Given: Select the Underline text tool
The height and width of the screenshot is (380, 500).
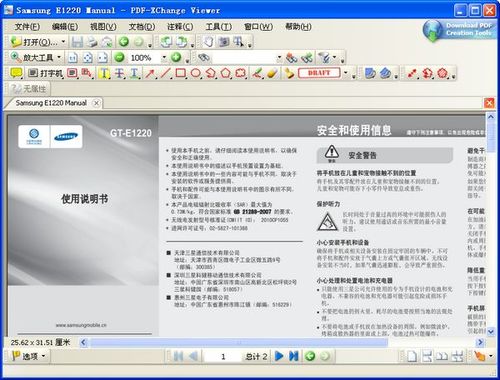Looking at the screenshot, I should click(x=134, y=73).
